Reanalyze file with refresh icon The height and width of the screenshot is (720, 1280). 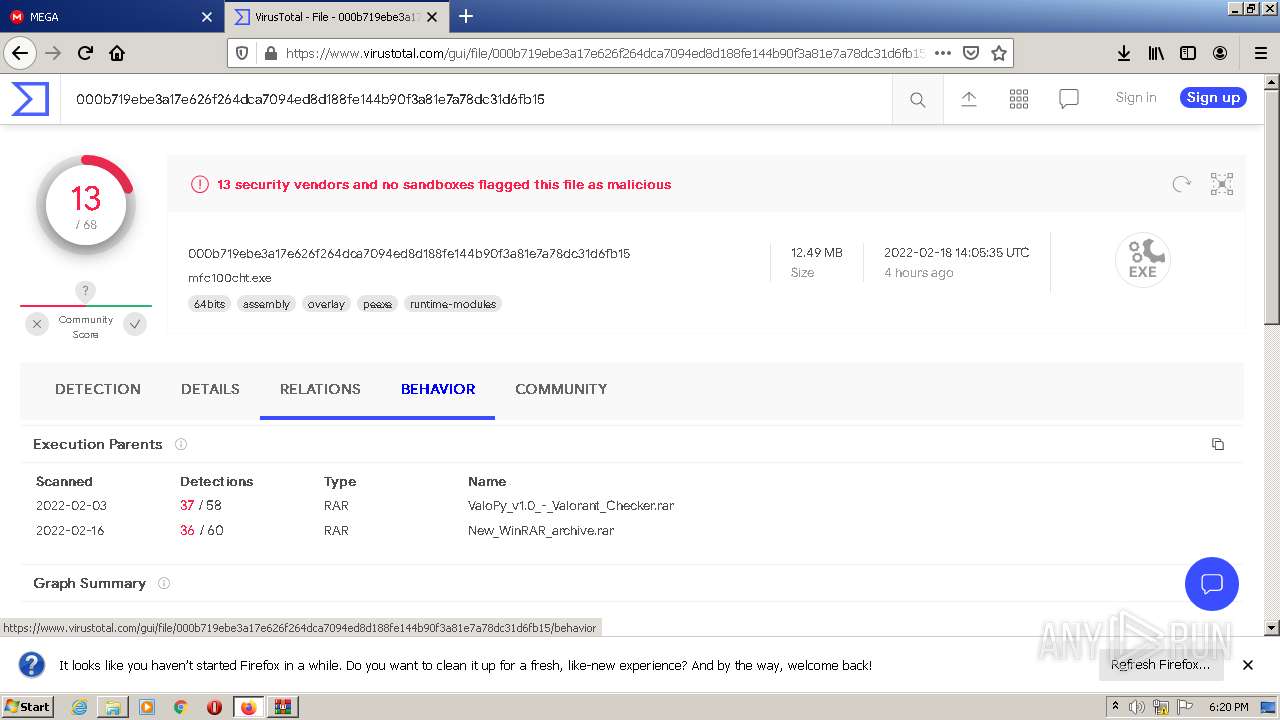pyautogui.click(x=1182, y=184)
